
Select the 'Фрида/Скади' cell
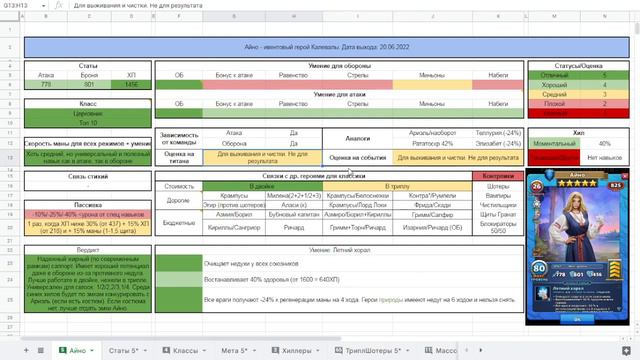coord(432,205)
